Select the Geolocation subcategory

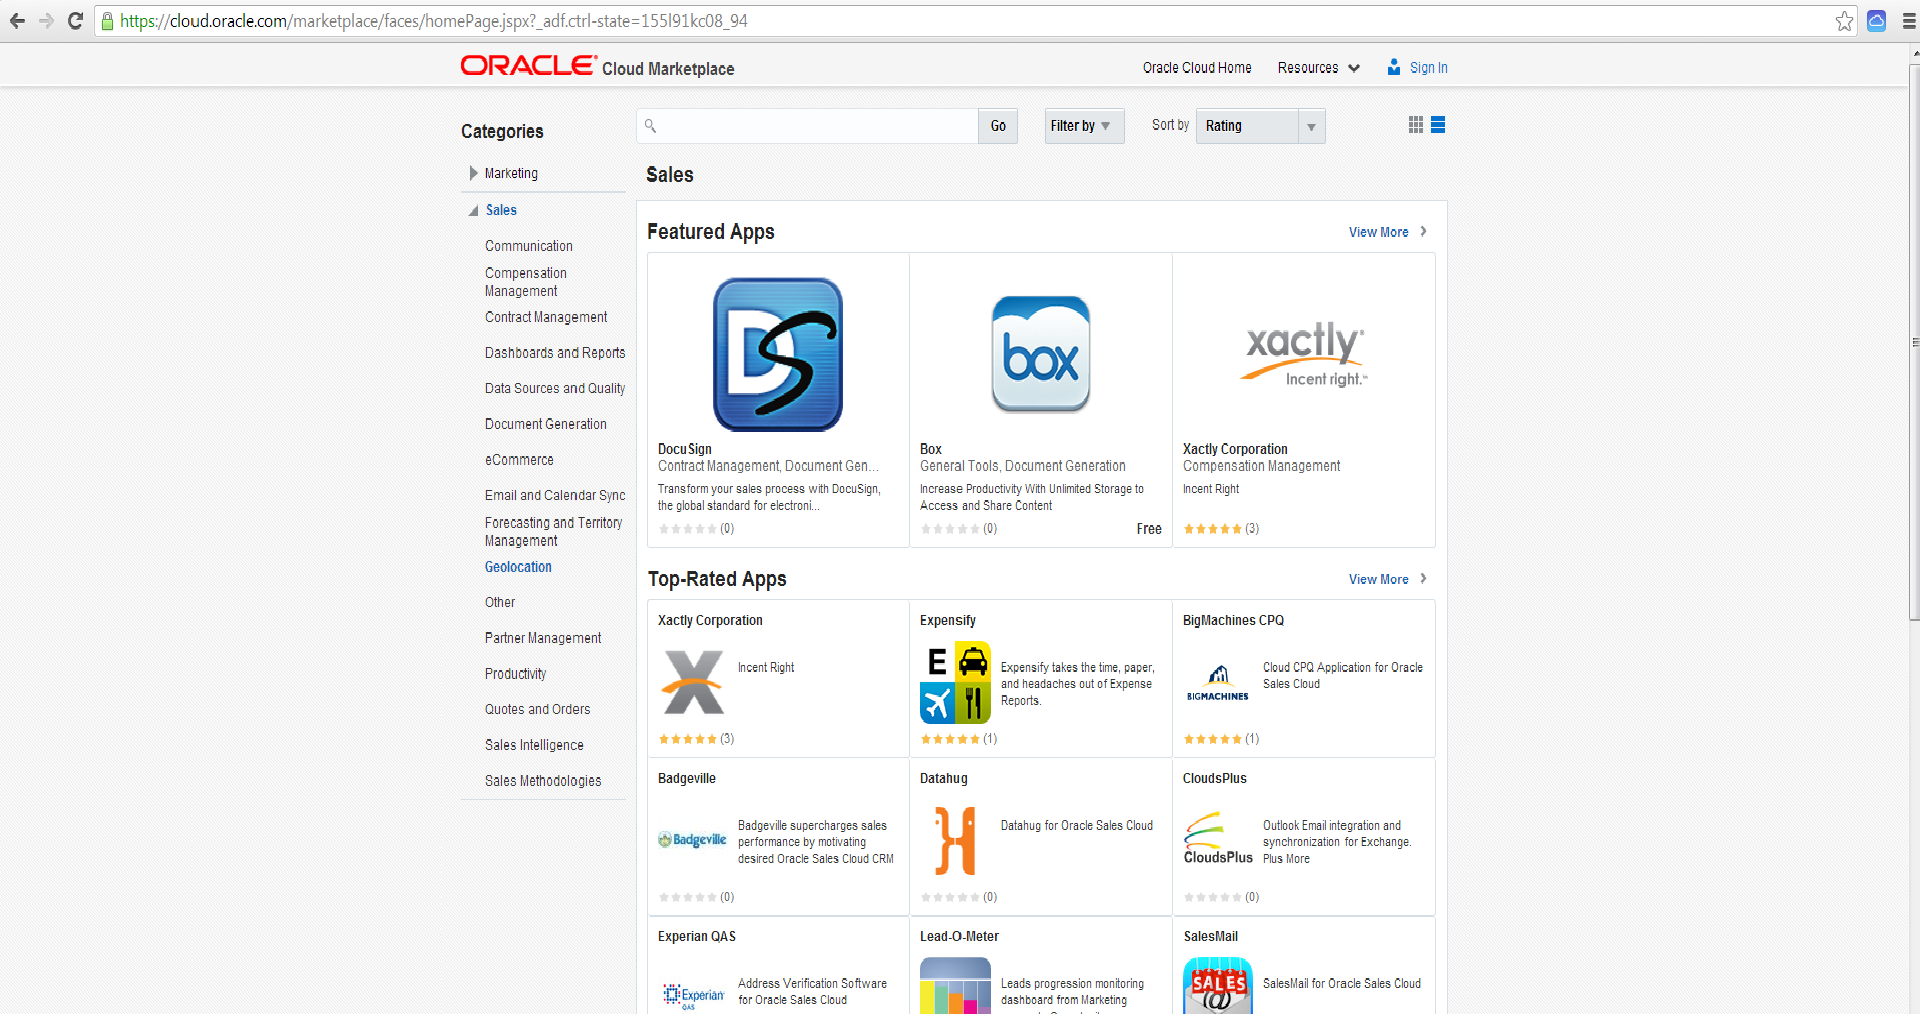pos(518,567)
